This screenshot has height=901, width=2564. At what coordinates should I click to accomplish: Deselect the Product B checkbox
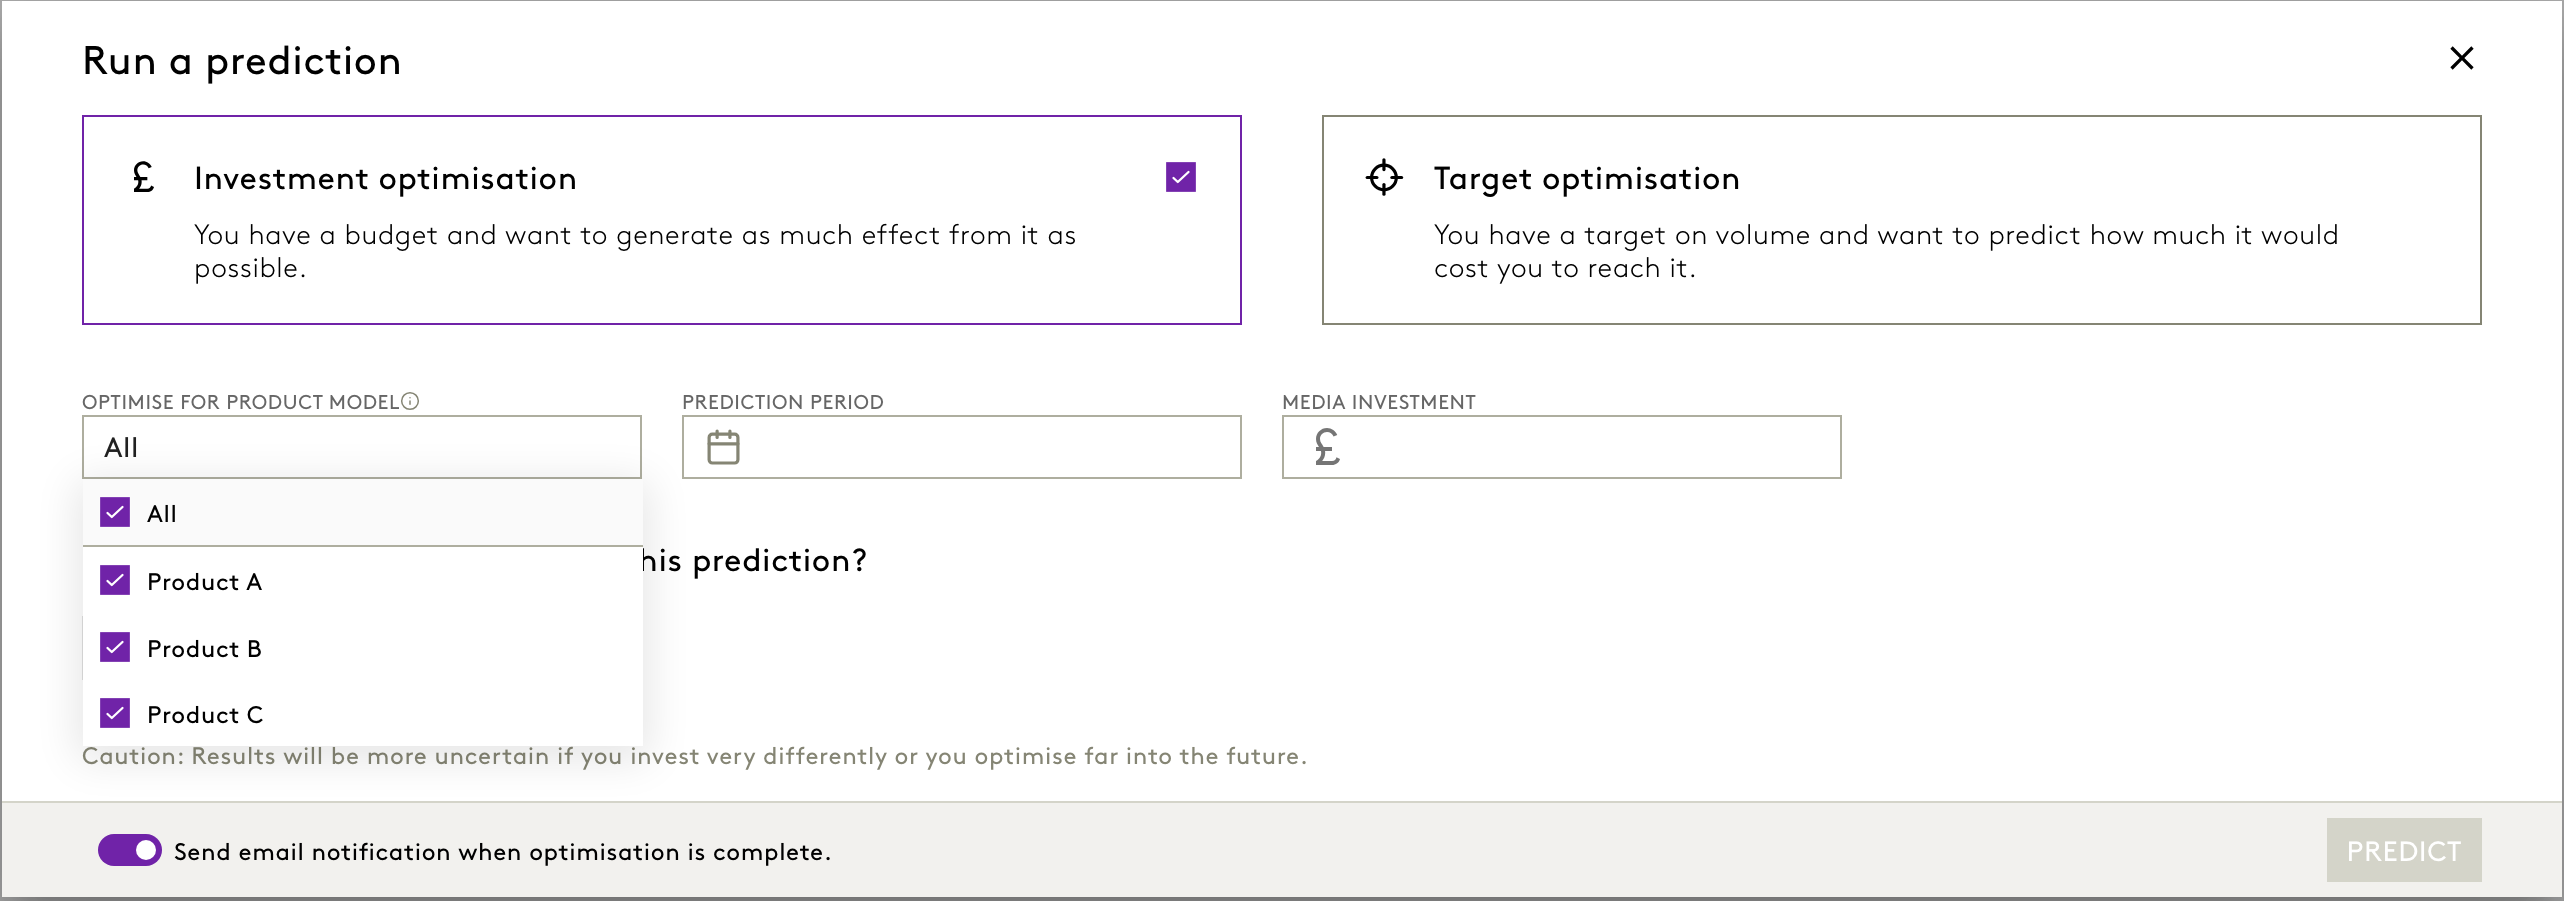[x=115, y=648]
